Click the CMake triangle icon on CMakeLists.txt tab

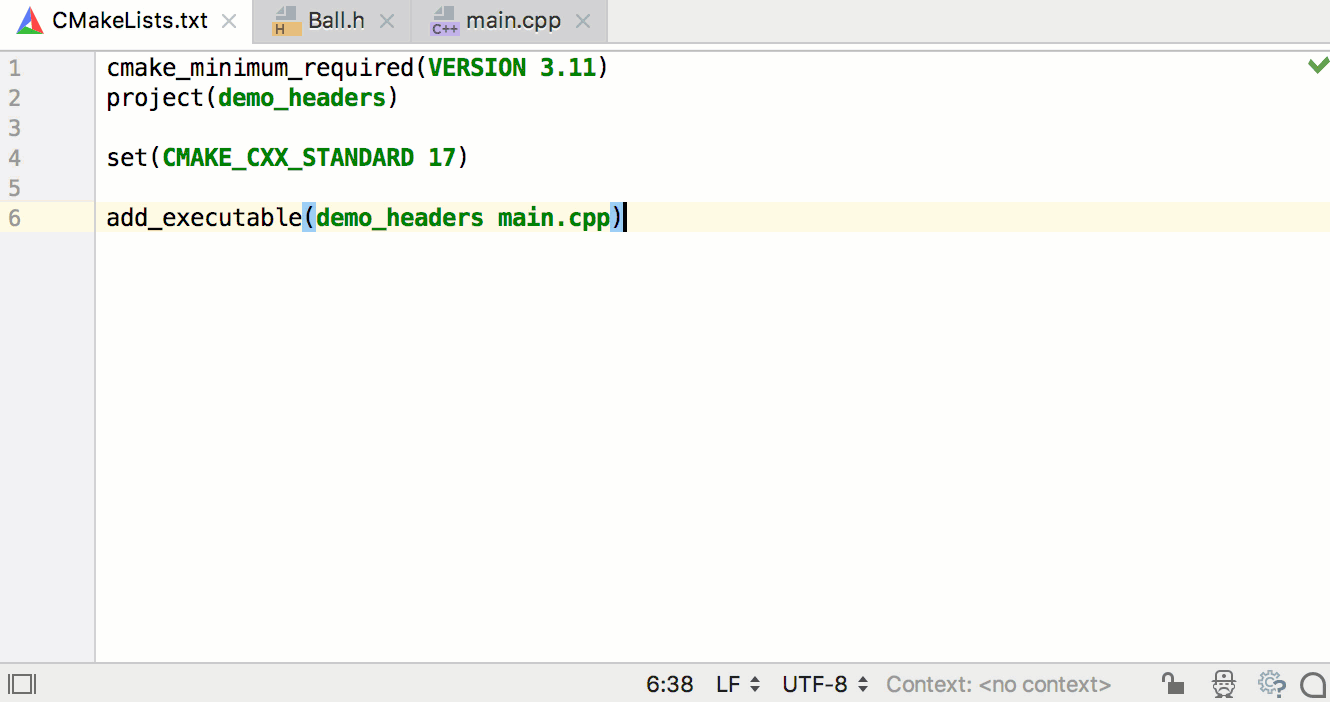(x=30, y=21)
